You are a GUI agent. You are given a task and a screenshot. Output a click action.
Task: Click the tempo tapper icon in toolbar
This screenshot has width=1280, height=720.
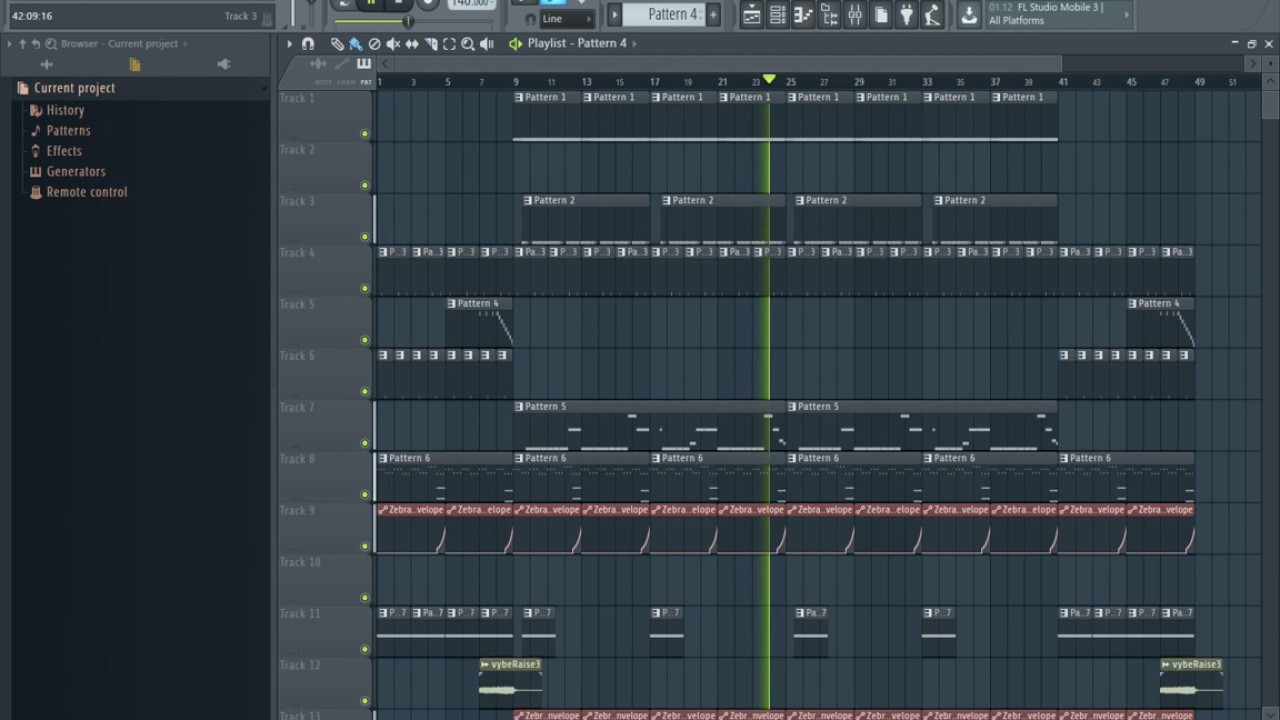click(932, 14)
